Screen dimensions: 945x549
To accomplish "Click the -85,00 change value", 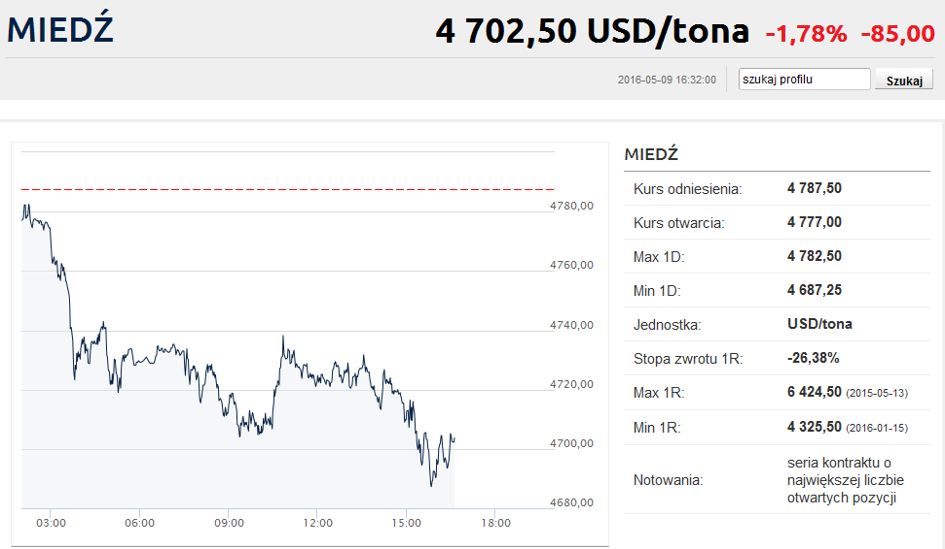I will (x=897, y=34).
